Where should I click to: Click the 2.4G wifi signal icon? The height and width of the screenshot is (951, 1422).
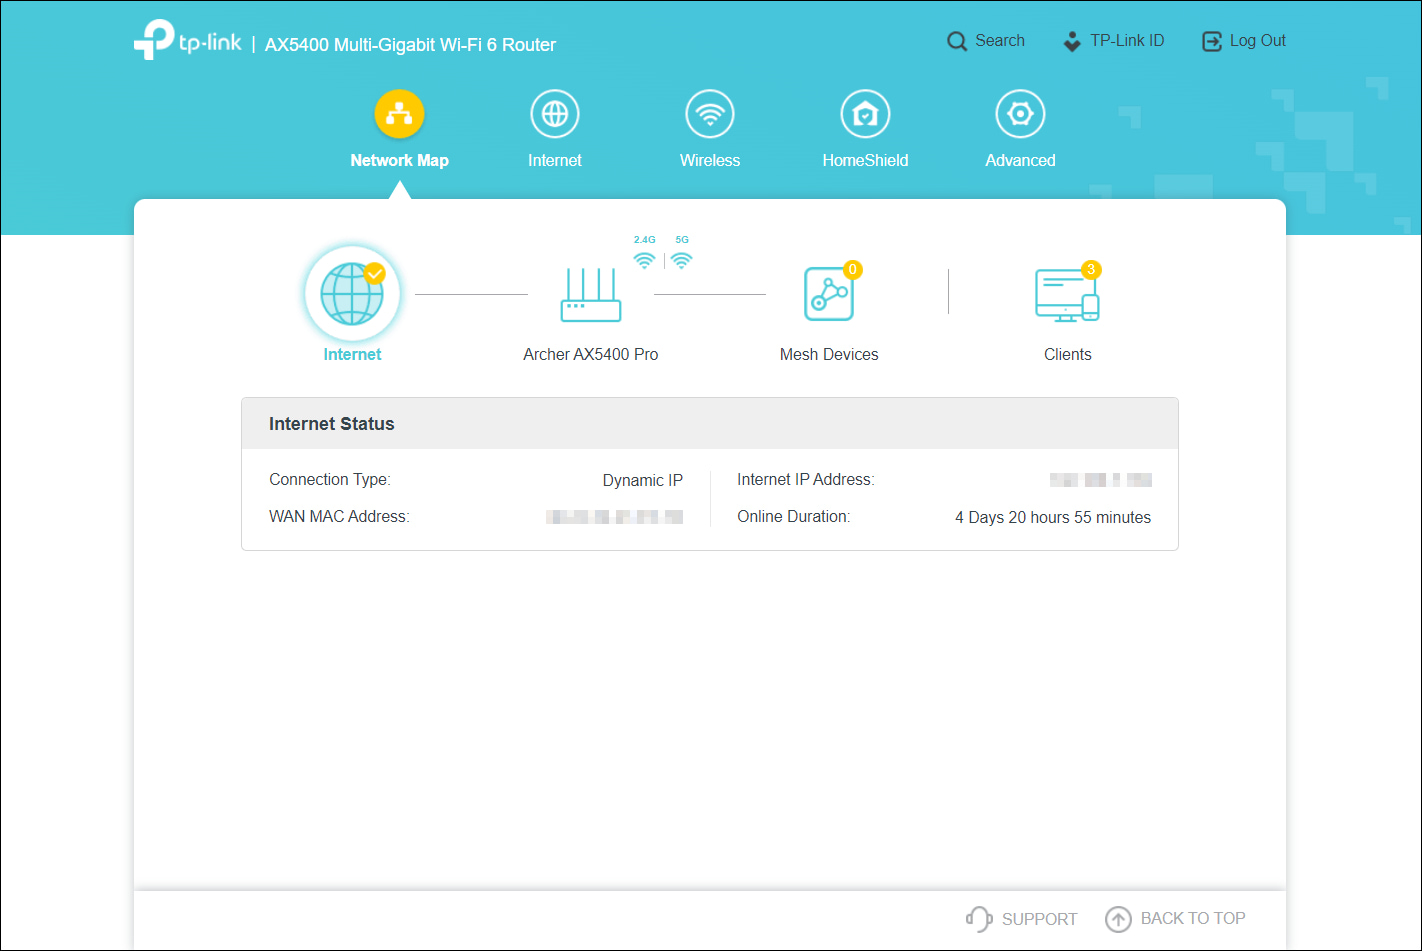coord(645,260)
